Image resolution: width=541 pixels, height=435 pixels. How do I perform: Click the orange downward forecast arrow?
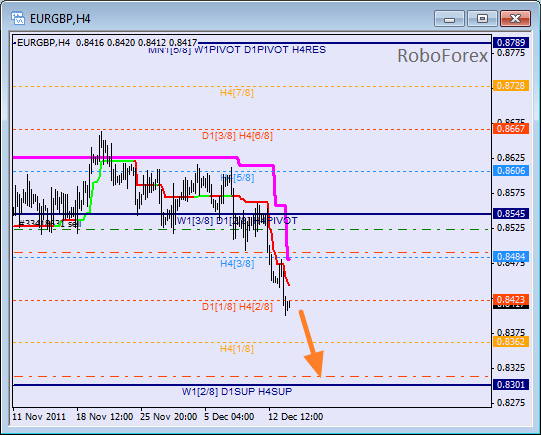pos(312,344)
